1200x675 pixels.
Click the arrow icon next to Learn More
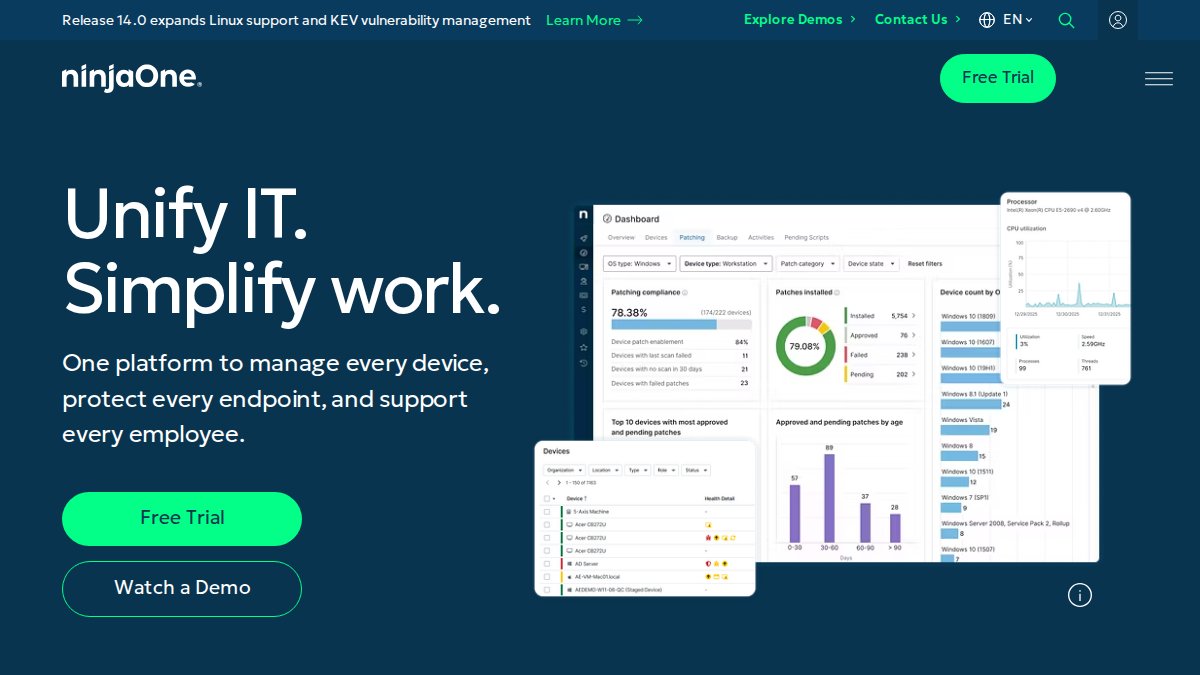click(x=635, y=20)
